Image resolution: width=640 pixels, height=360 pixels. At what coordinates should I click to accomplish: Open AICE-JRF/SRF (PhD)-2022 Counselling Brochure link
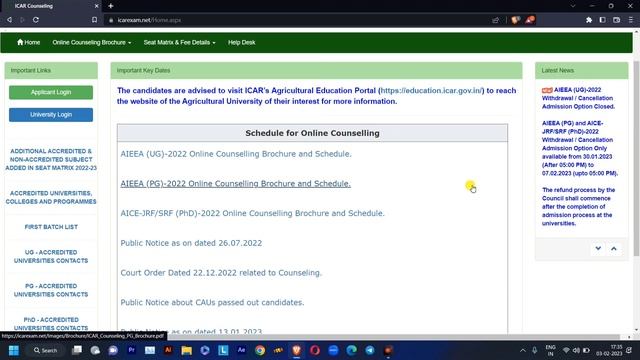[x=252, y=213]
